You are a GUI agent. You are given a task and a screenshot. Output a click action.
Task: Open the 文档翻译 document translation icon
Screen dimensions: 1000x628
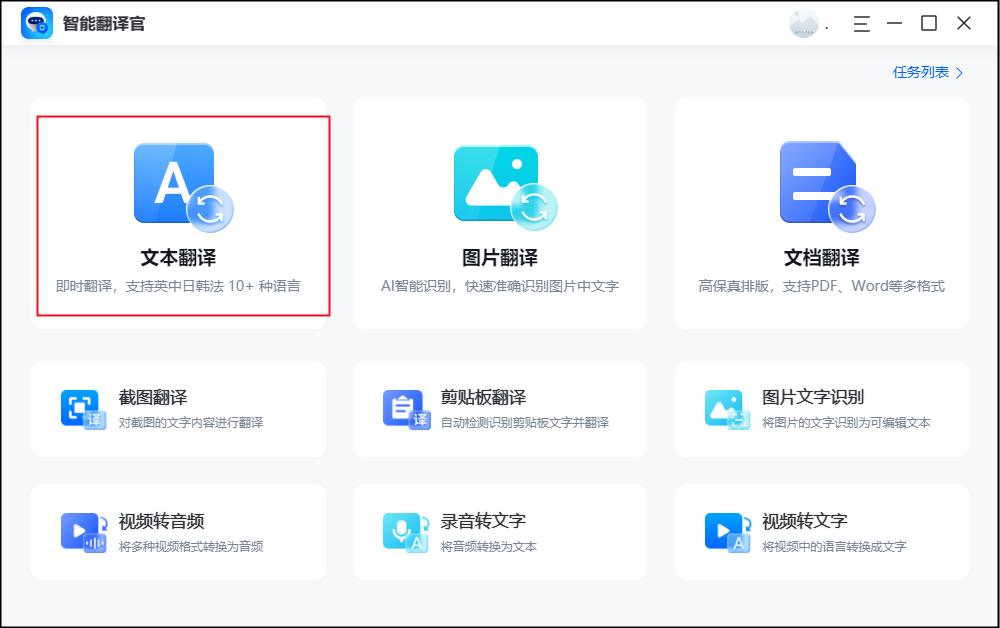click(820, 185)
